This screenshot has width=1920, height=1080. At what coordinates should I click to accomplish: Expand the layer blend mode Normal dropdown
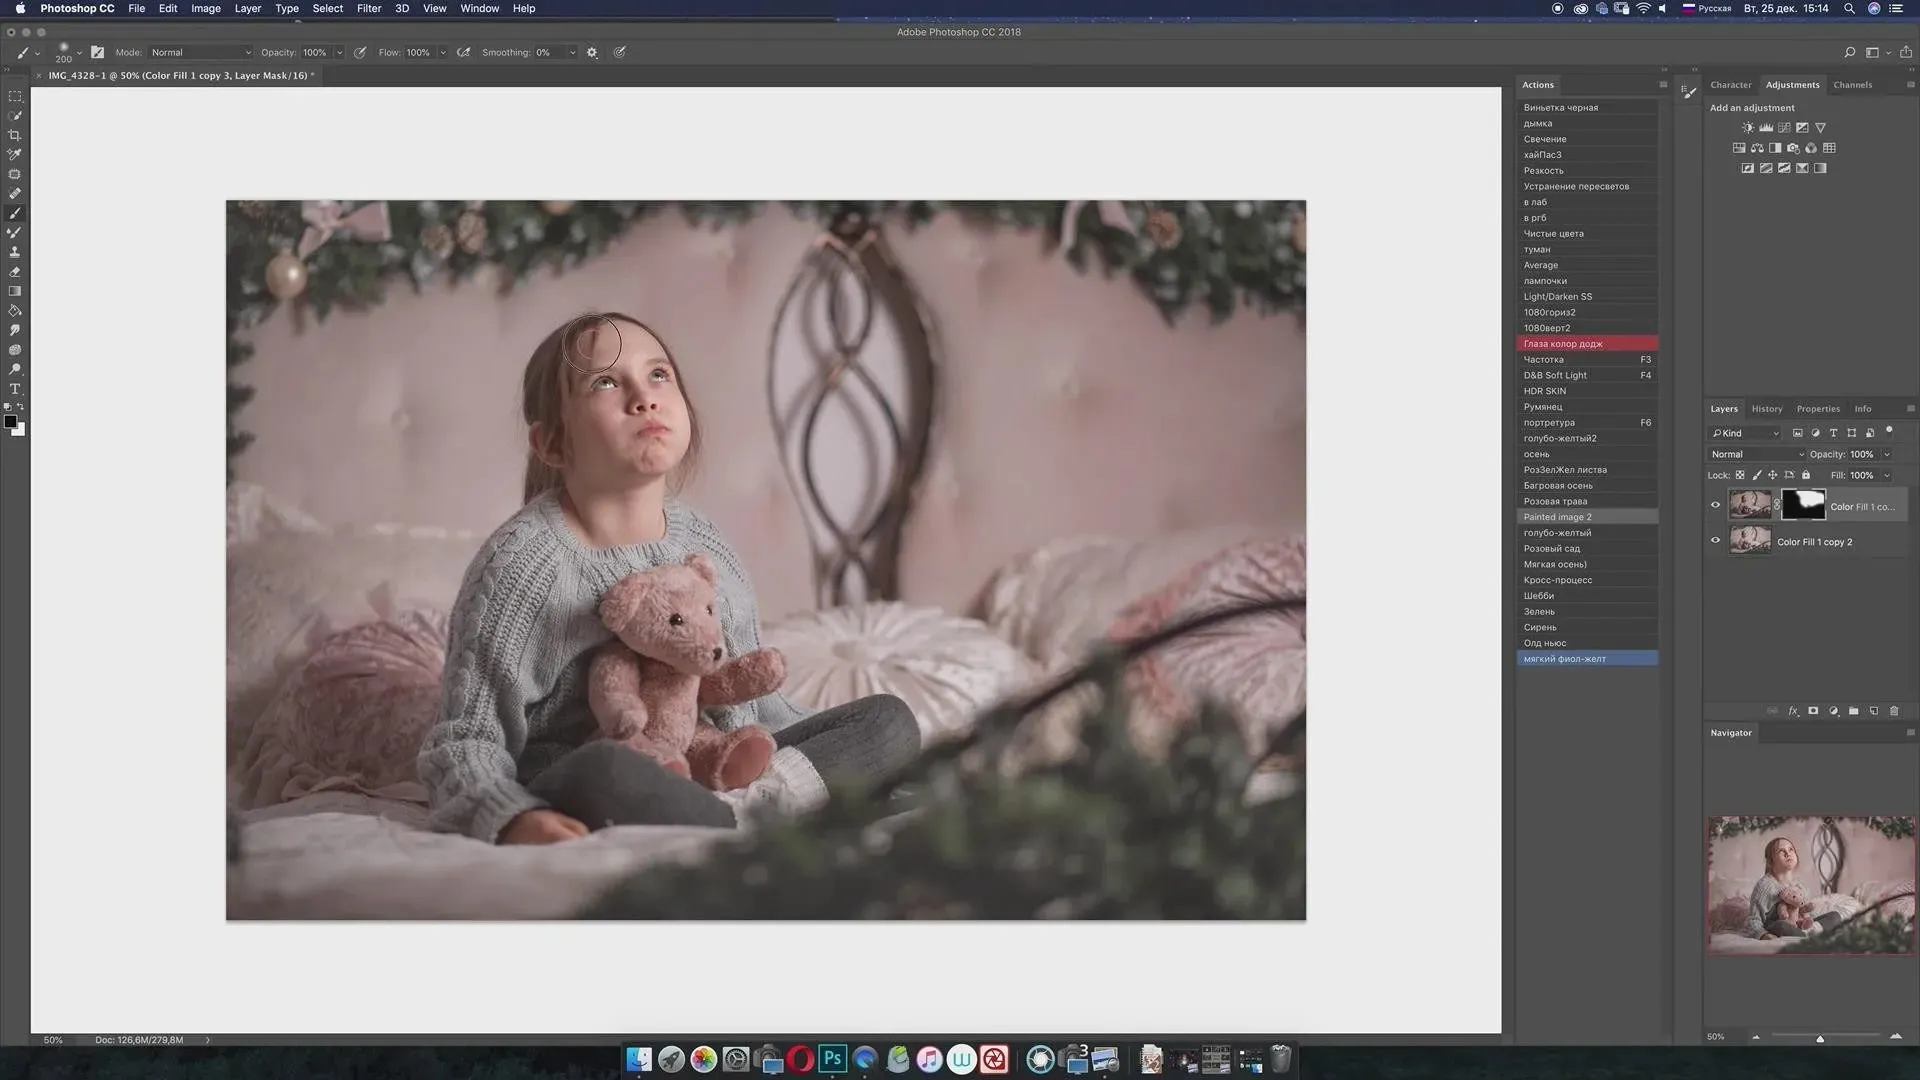(1757, 454)
